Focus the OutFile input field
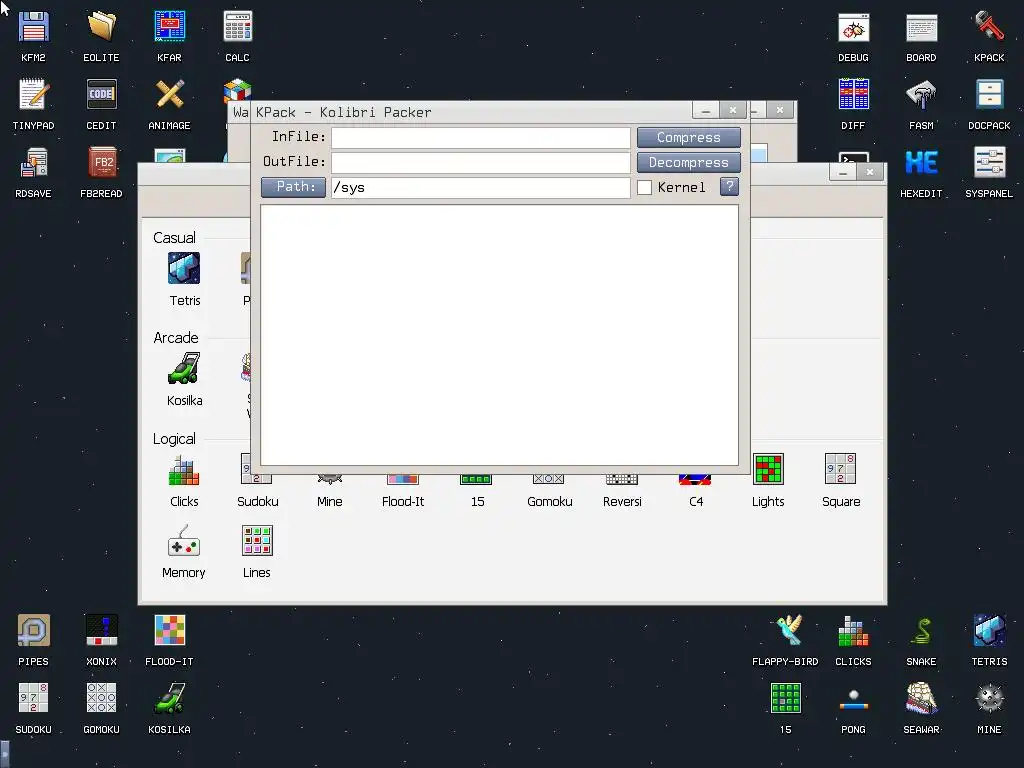1024x768 pixels. (481, 163)
